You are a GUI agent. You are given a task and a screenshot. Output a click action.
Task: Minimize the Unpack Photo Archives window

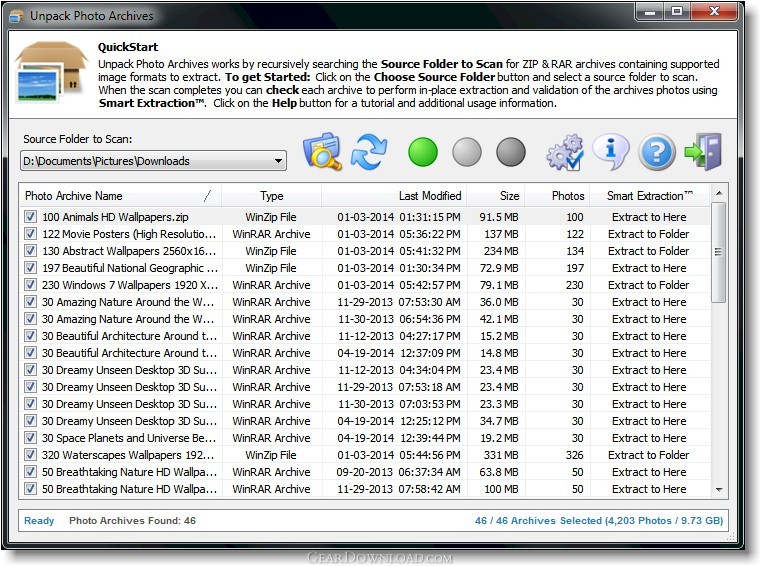[x=651, y=12]
